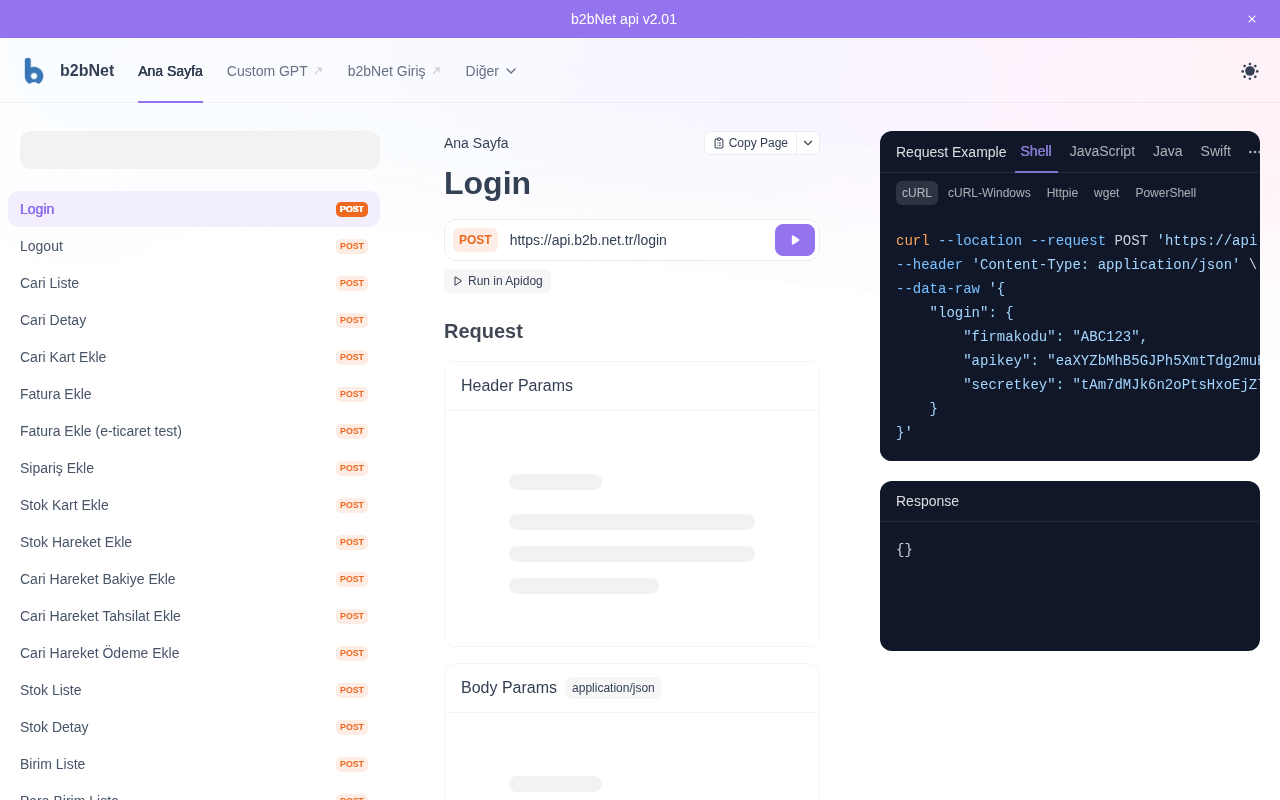Open the Stok Hareket Ekle endpoint
This screenshot has width=1280, height=800.
tap(194, 542)
